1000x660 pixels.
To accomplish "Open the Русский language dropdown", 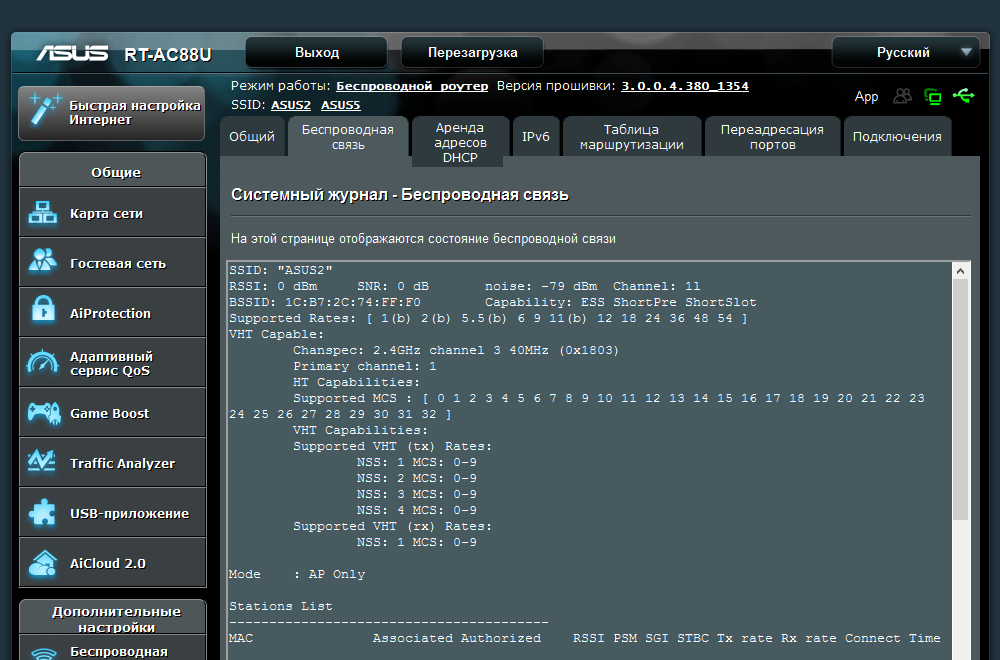I will point(905,52).
